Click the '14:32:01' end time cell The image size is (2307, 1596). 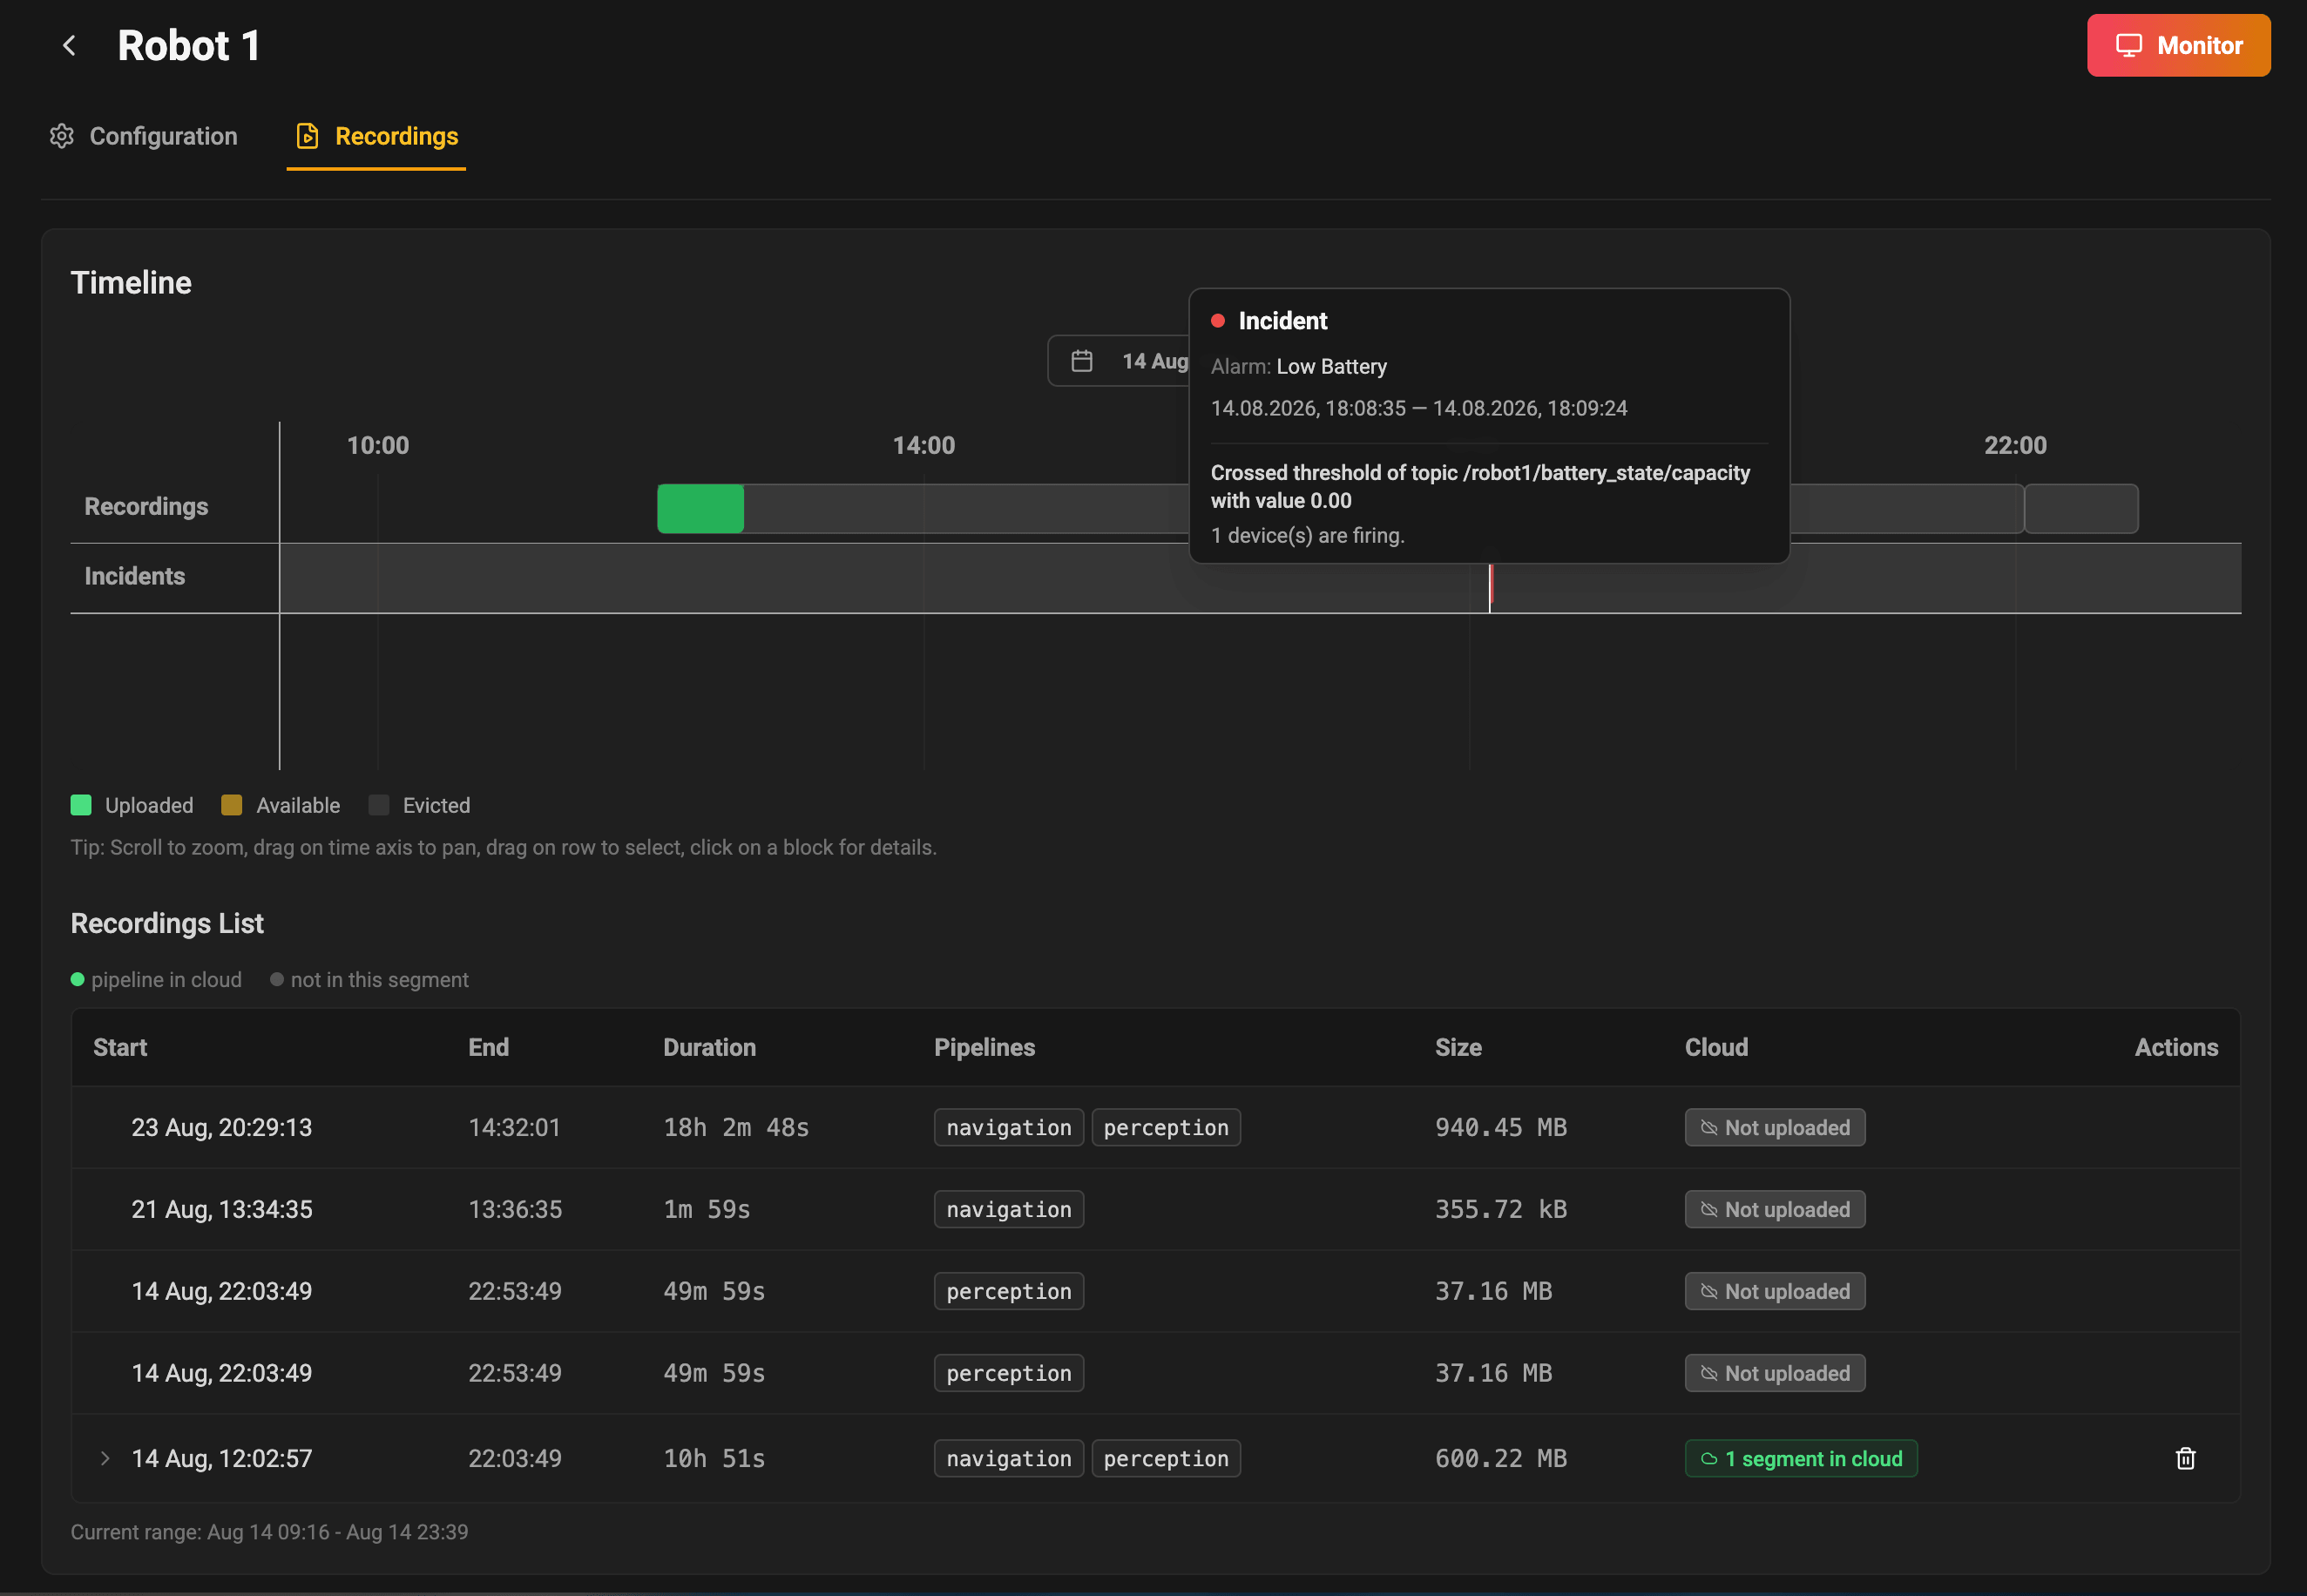point(514,1127)
